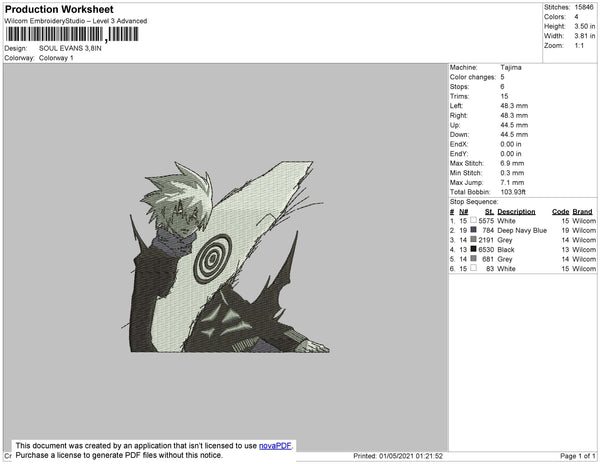The width and height of the screenshot is (600, 464).
Task: Select the 'St.' column header
Action: pos(489,212)
